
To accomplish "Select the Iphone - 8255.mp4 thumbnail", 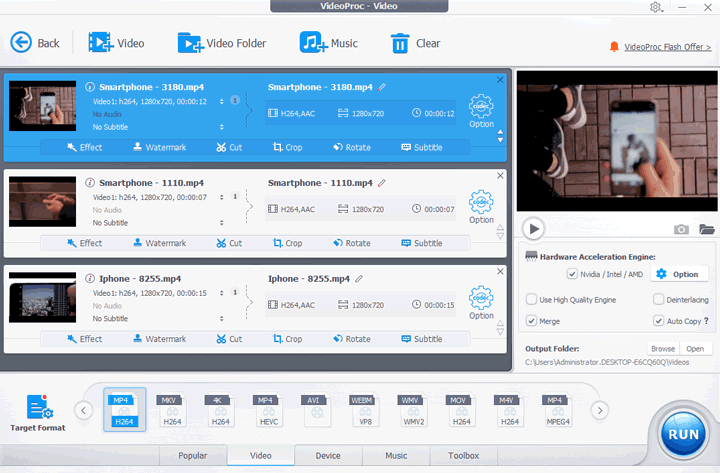I will [42, 297].
